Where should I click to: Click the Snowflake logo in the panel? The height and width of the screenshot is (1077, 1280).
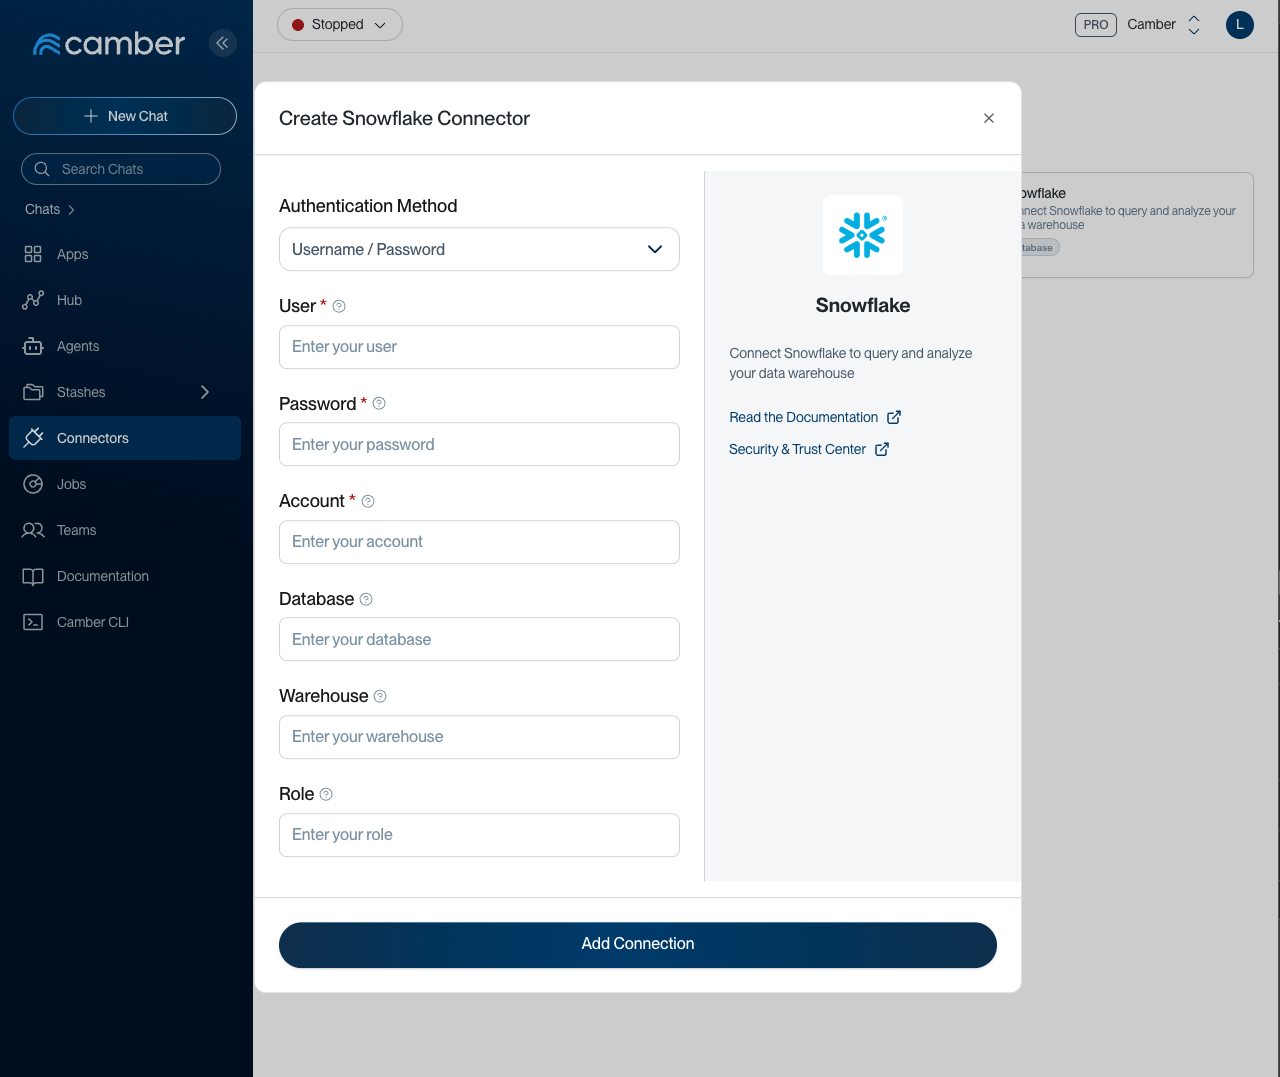coord(862,235)
